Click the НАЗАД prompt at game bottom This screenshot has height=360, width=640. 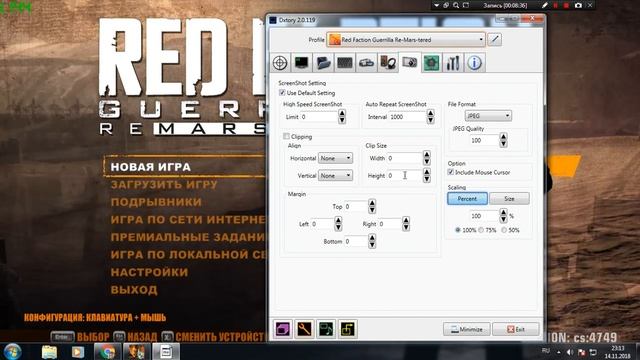pos(142,337)
